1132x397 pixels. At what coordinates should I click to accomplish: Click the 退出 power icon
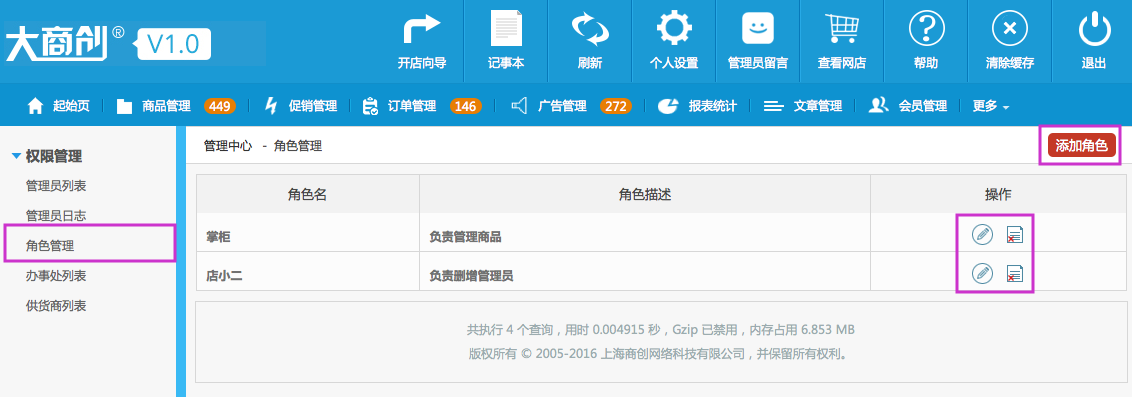click(1094, 30)
